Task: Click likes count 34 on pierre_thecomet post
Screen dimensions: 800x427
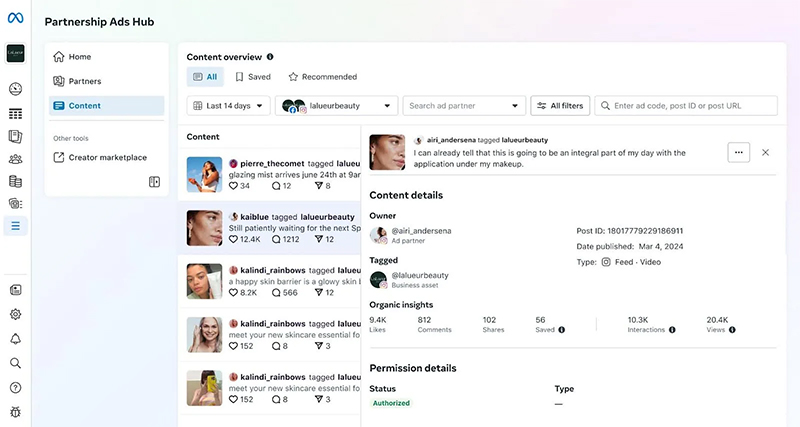Action: coord(239,186)
